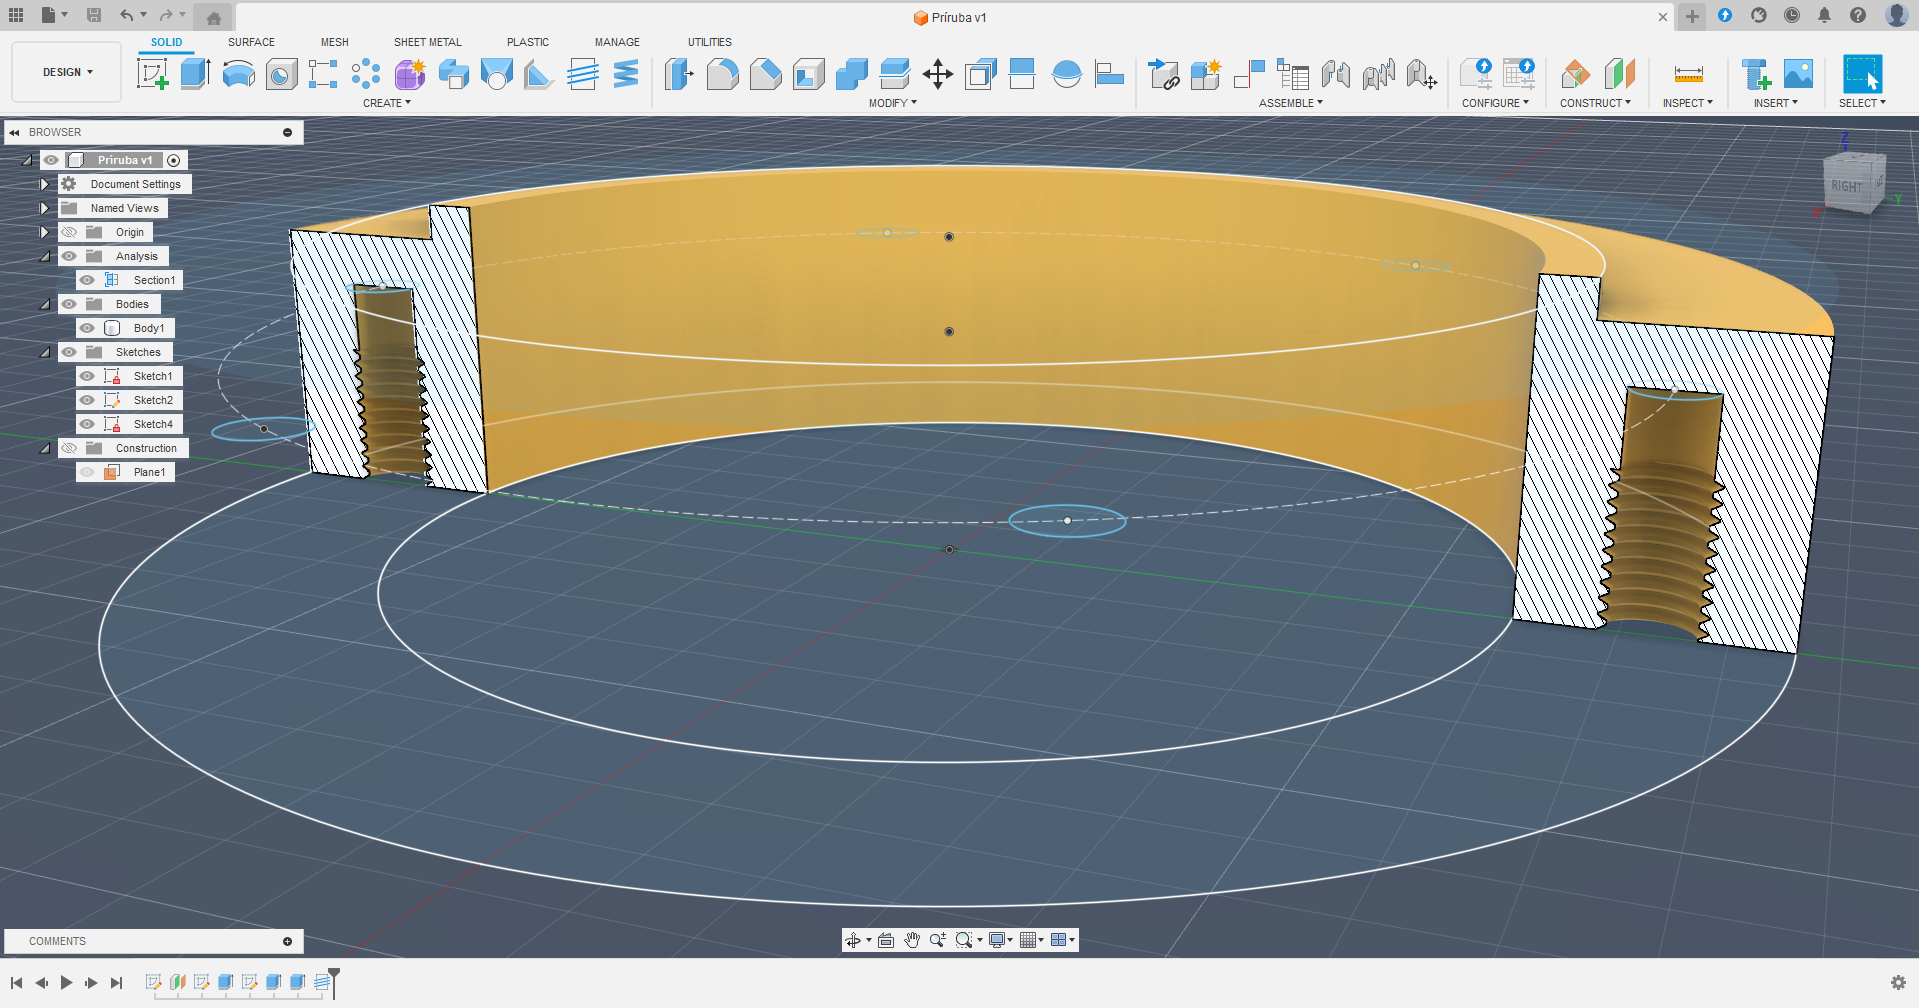1919x1008 pixels.
Task: Open the MODIFY dropdown menu
Action: click(892, 103)
